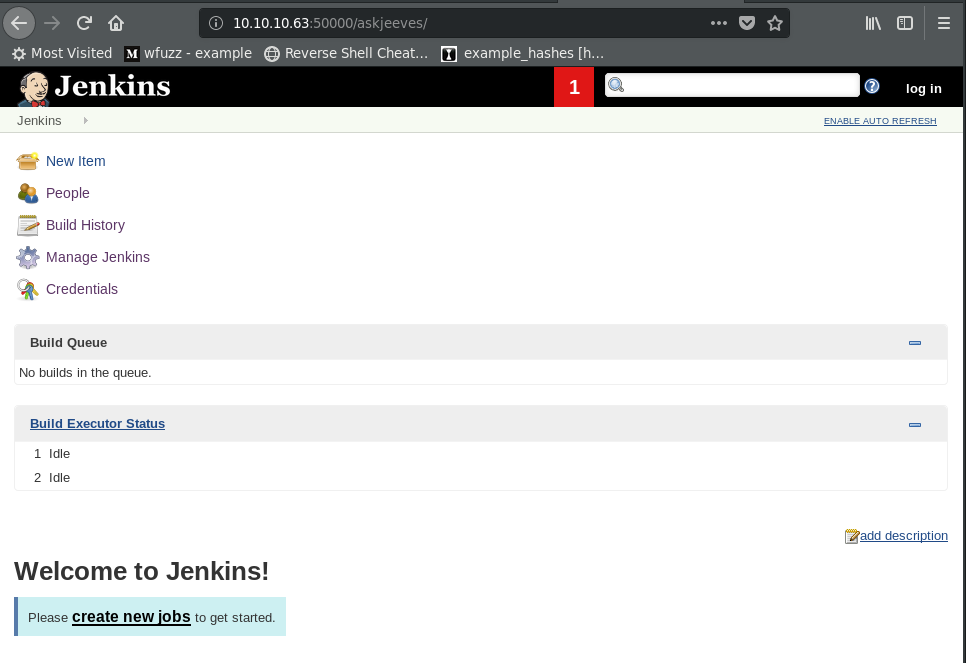Click the Credentials keys icon

(x=27, y=289)
